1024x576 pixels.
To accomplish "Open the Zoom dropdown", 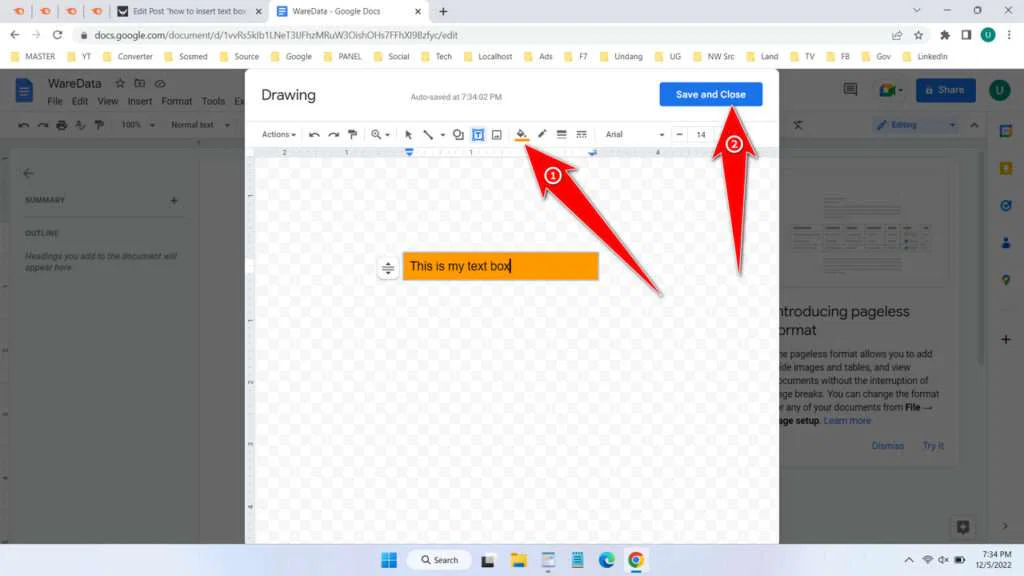I will click(378, 134).
